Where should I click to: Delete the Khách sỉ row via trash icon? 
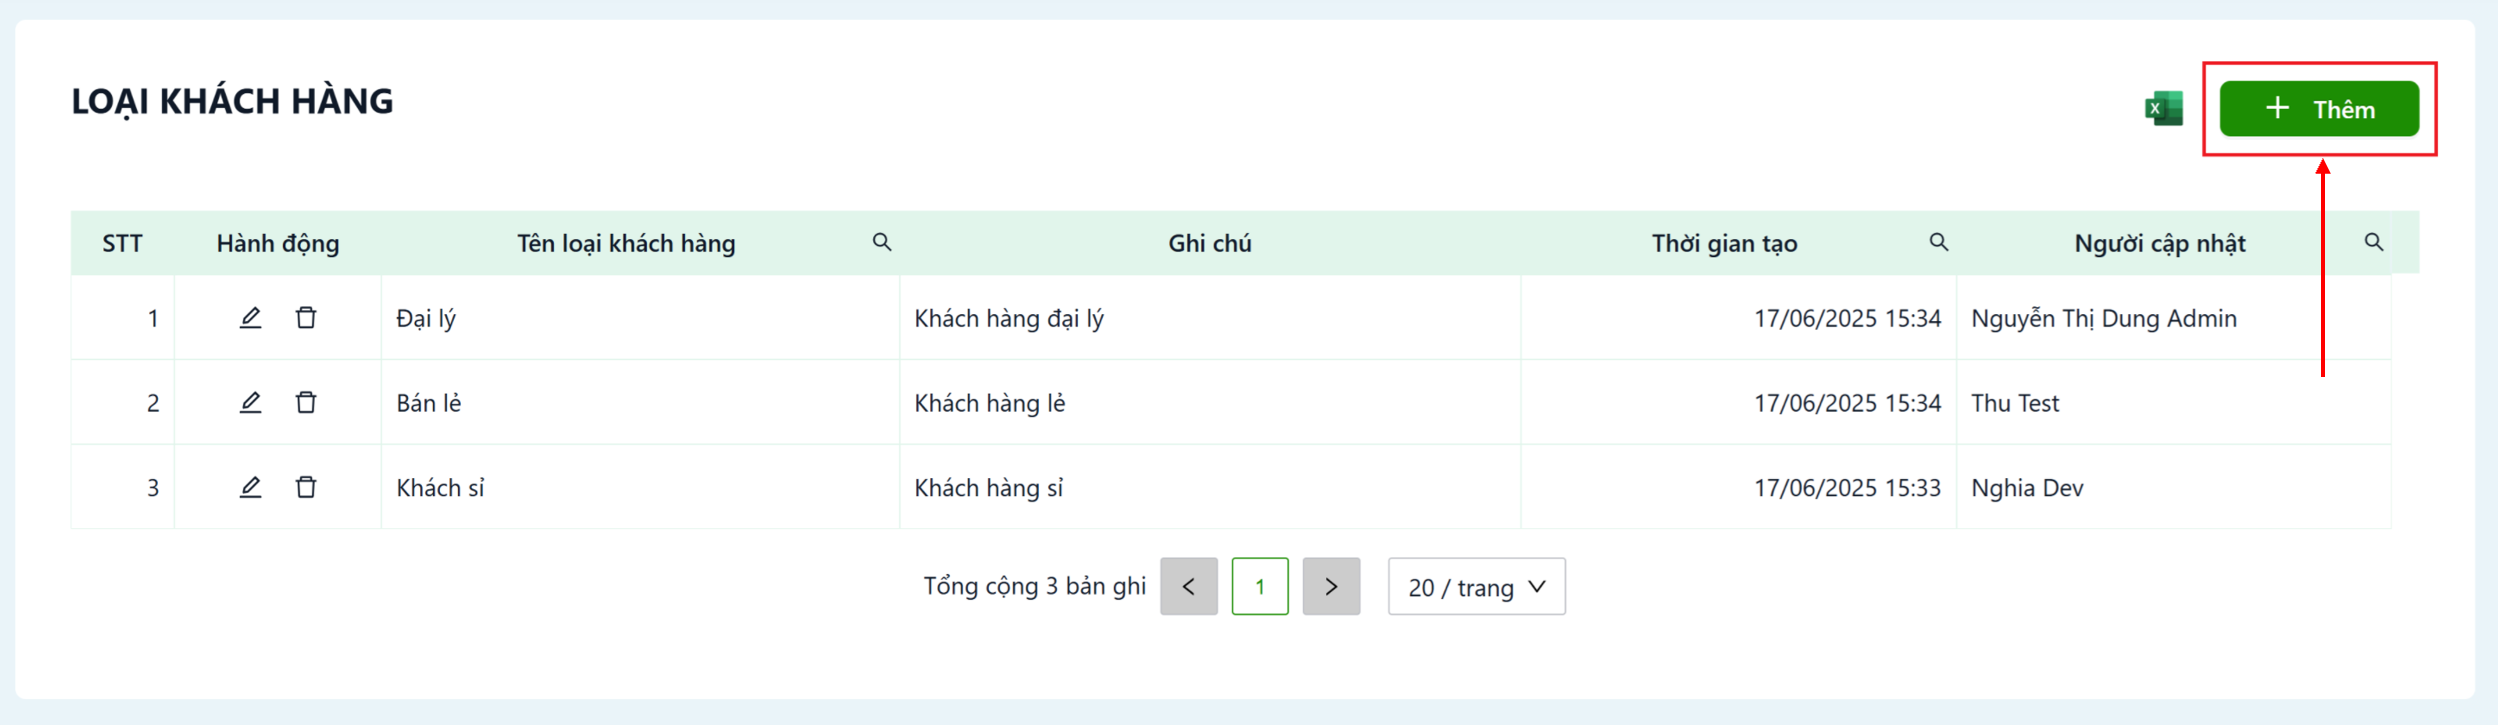pyautogui.click(x=306, y=487)
